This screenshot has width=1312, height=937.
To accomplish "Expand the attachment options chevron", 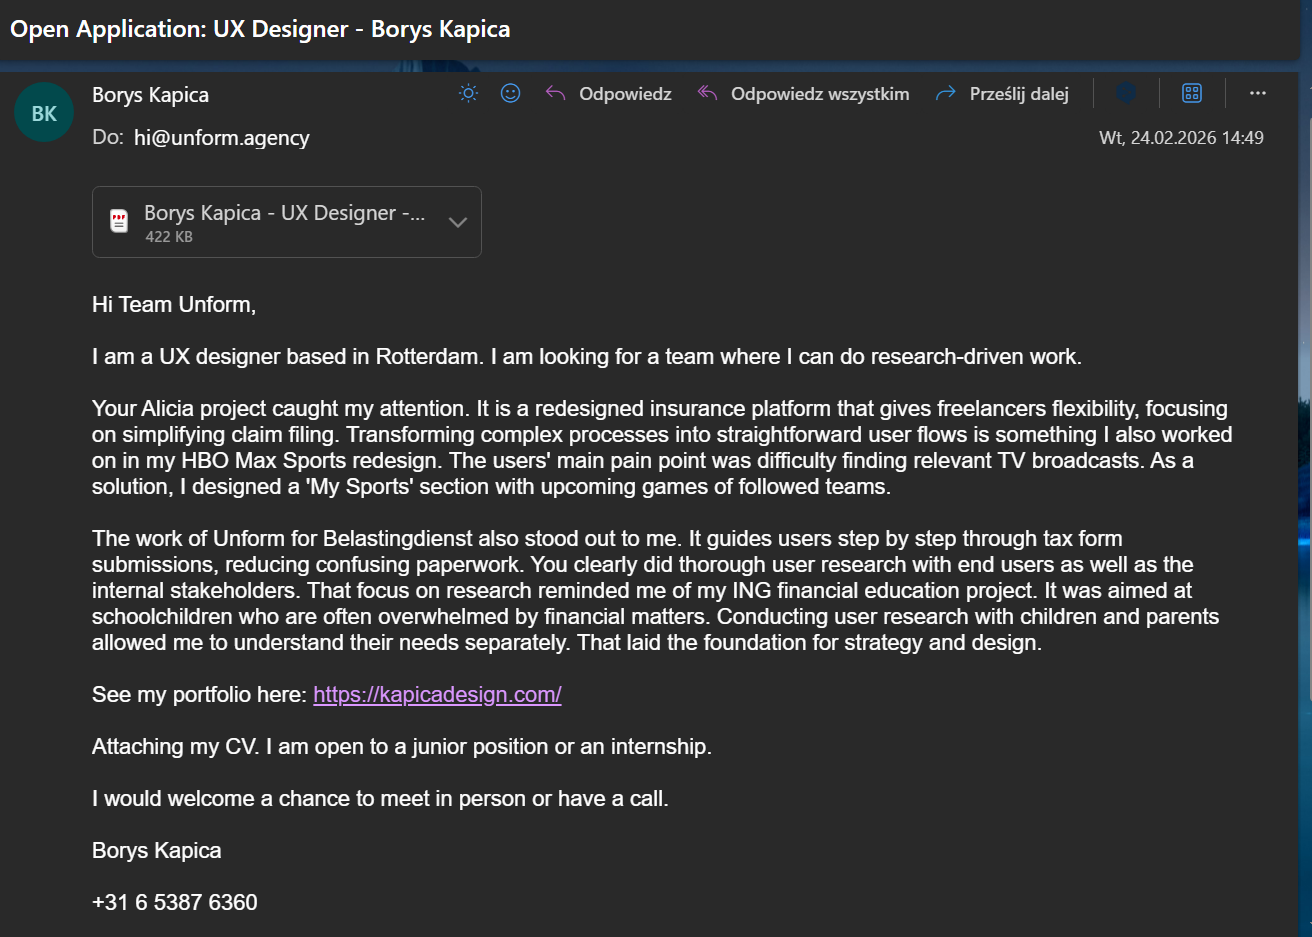I will pyautogui.click(x=458, y=222).
